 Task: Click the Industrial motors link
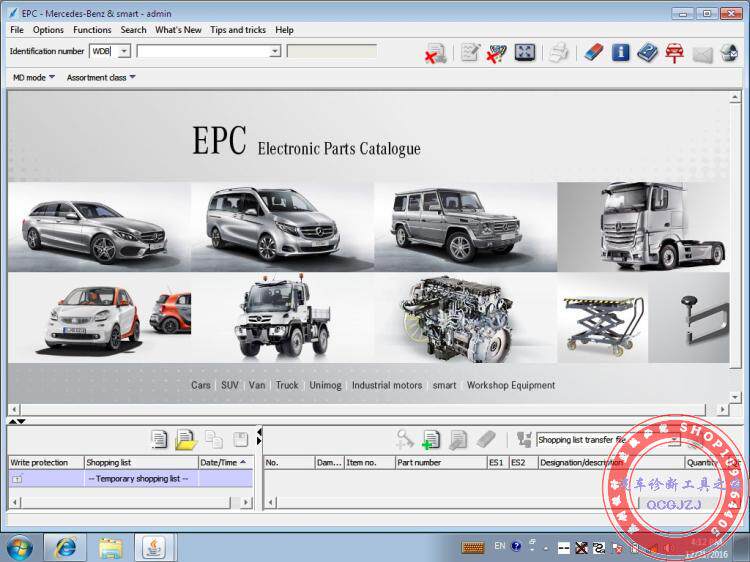coord(387,385)
